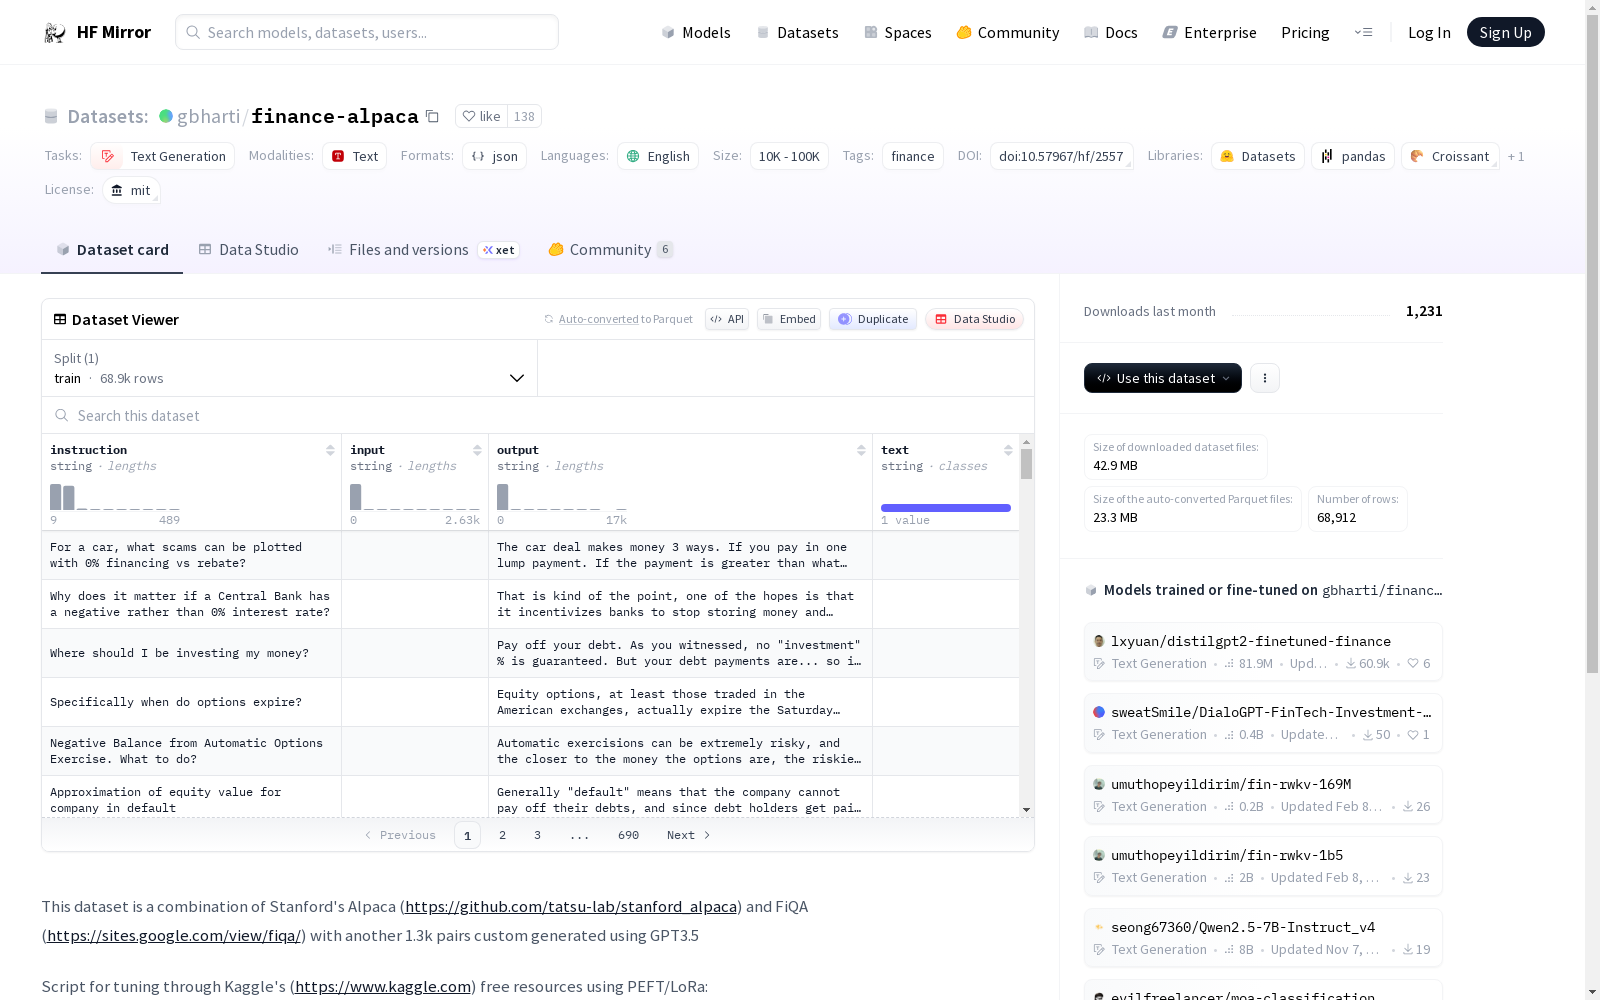The image size is (1600, 1000).
Task: Click the Duplicate button
Action: pos(873,319)
